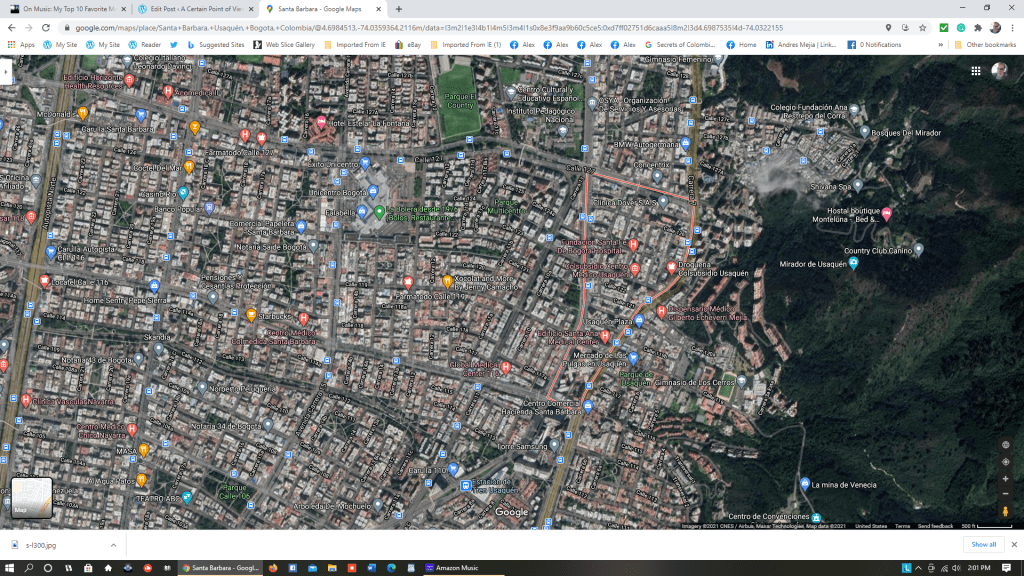
Task: Switch to the On Music browser tab
Action: tap(70, 8)
